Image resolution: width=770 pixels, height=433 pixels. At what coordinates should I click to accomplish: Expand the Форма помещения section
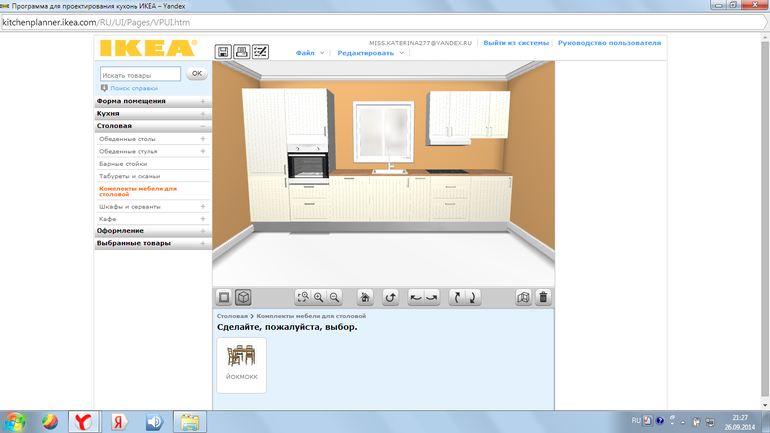[152, 101]
